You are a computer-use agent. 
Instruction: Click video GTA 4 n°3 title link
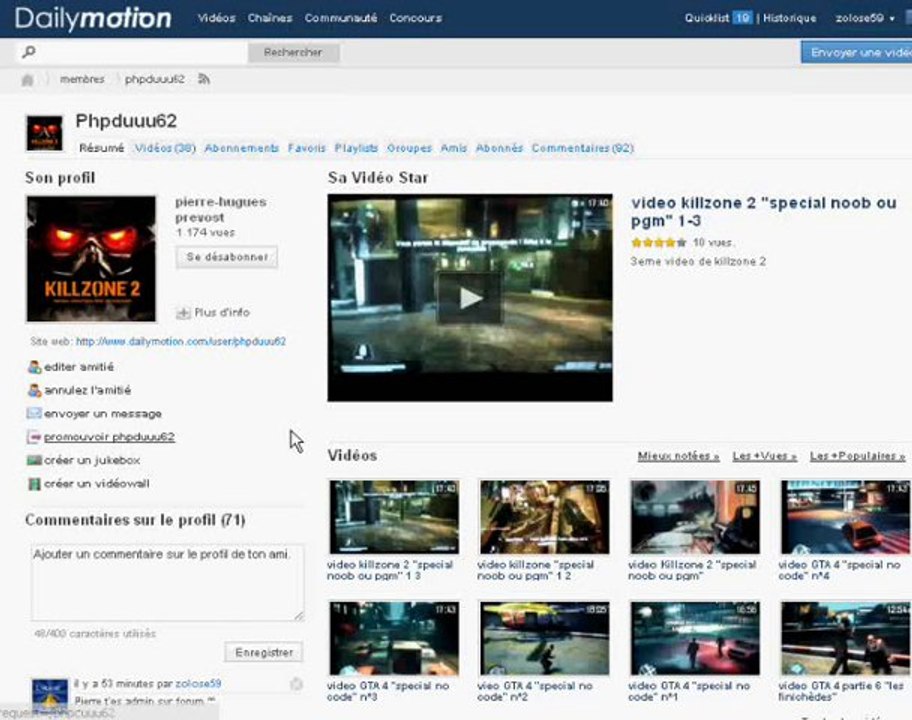388,692
